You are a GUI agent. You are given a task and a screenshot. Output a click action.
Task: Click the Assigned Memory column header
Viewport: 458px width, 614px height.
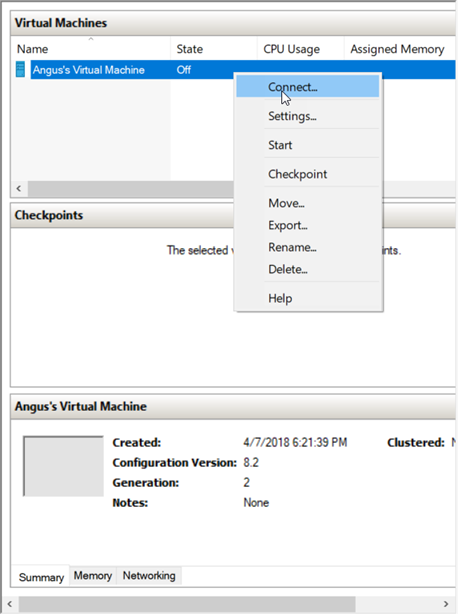click(x=400, y=49)
